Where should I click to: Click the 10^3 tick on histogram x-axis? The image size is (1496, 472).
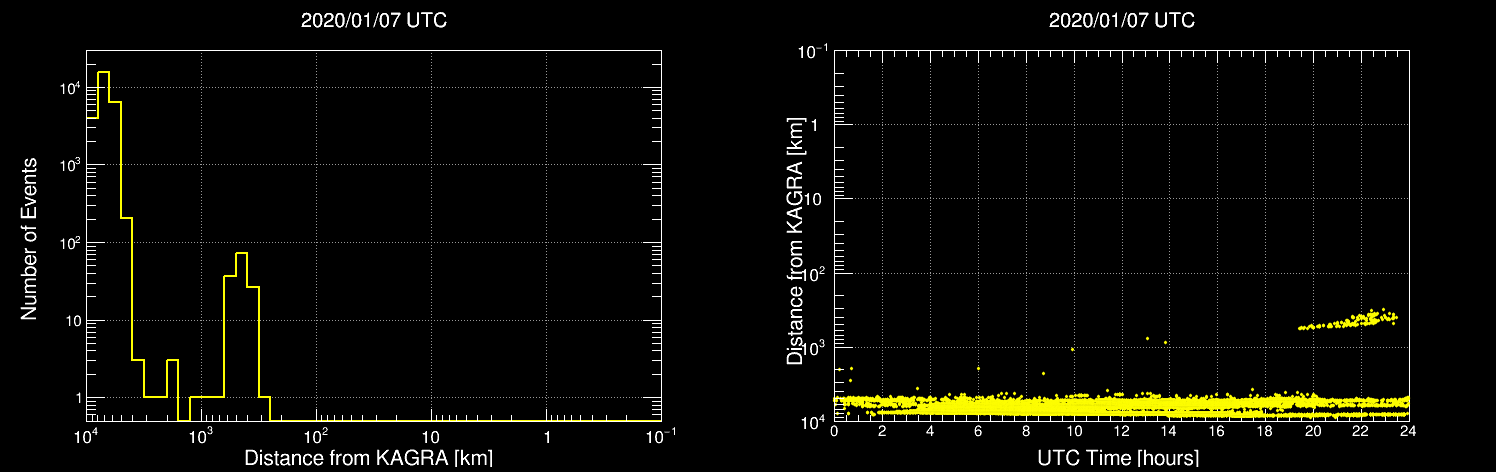201,435
